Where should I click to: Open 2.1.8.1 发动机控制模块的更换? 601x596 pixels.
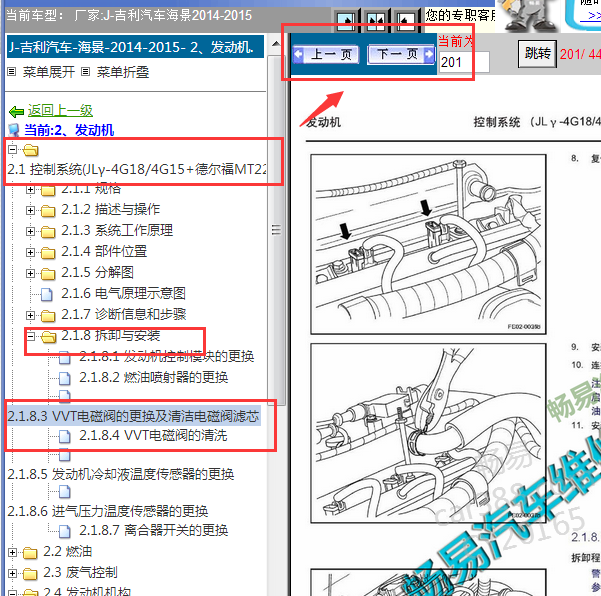tap(167, 356)
